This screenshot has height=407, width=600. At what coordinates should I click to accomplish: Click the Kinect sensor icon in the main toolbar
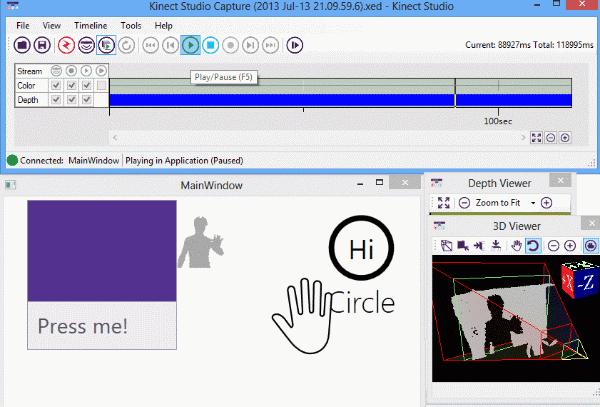tap(86, 45)
